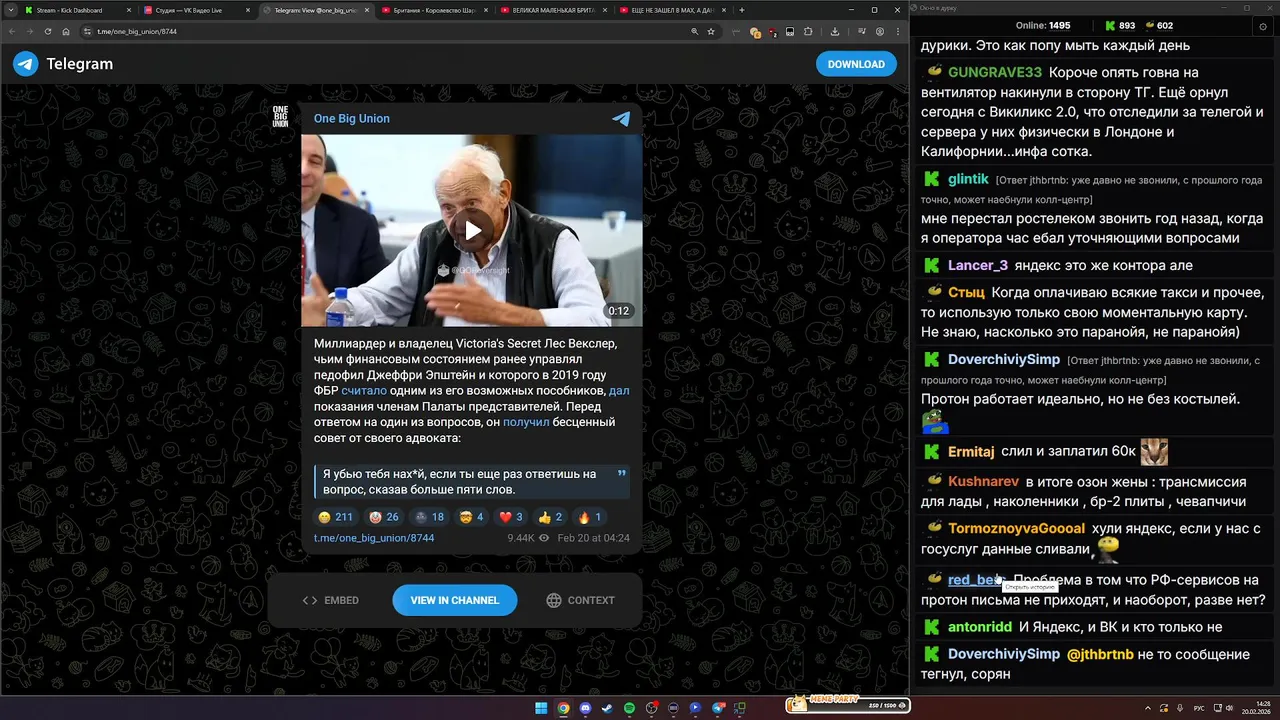Click the 9.44K views counter

[x=528, y=538]
